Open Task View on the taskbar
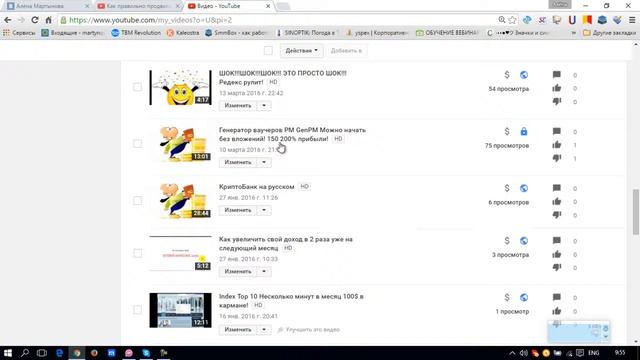This screenshot has width=640, height=360. click(x=42, y=353)
